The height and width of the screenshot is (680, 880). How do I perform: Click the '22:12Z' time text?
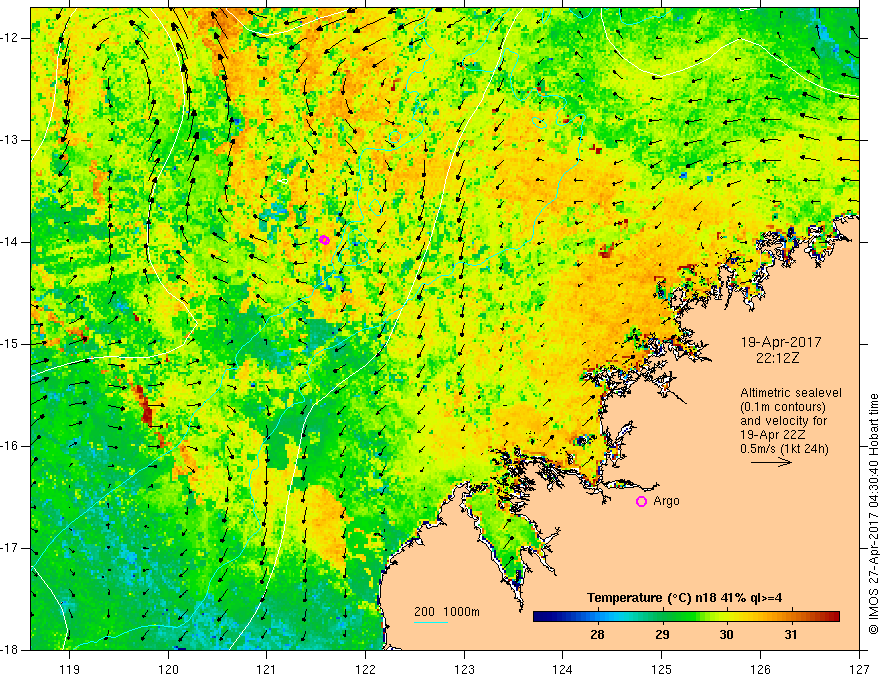point(777,358)
